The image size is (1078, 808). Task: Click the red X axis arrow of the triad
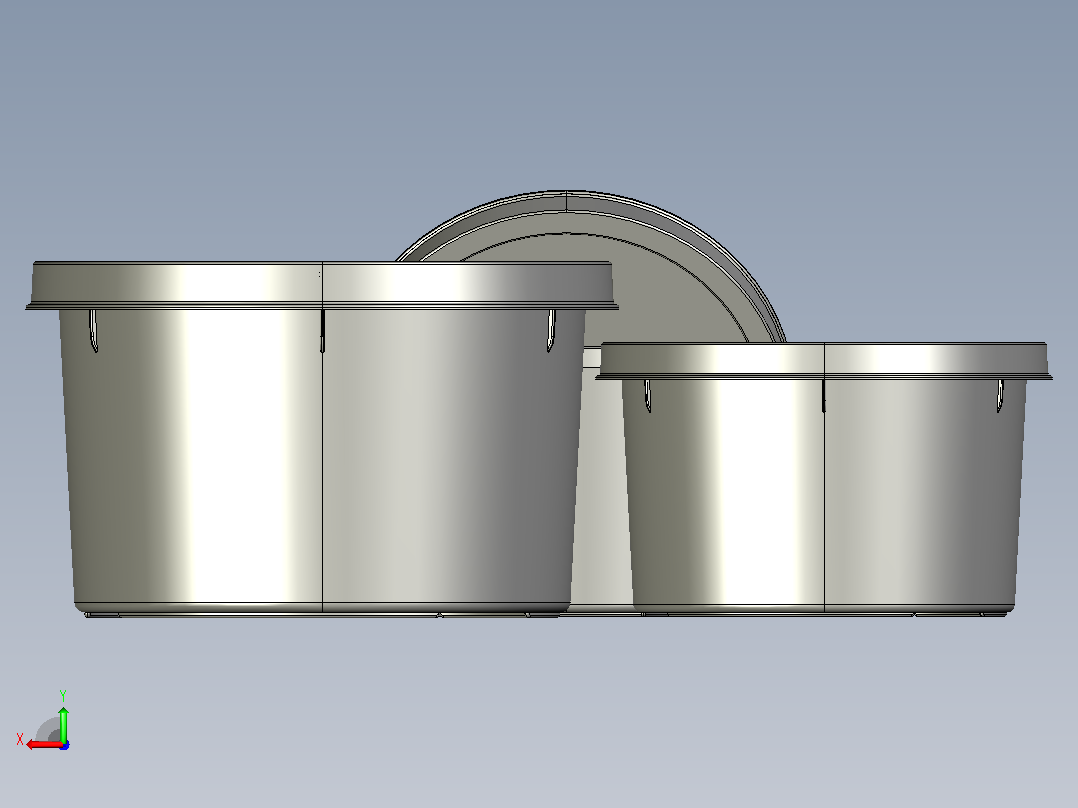(x=43, y=745)
